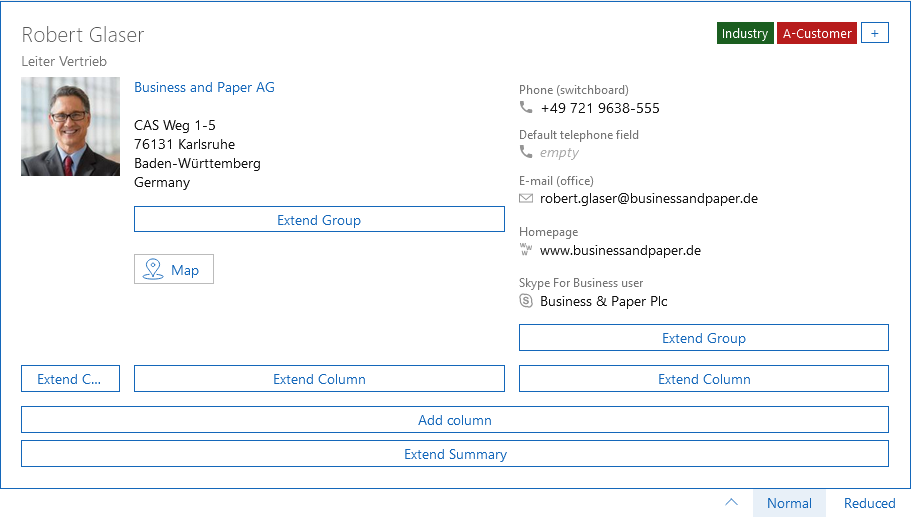Click Extend Group under Skype field
Image resolution: width=911 pixels, height=517 pixels.
pyautogui.click(x=703, y=338)
